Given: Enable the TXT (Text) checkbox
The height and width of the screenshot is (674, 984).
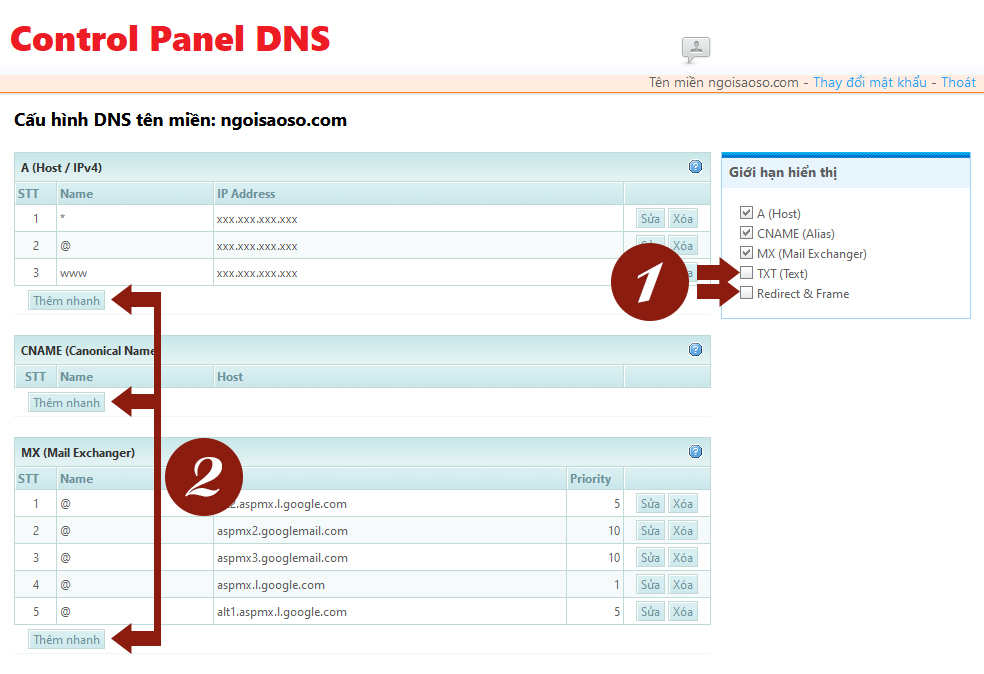Looking at the screenshot, I should 746,273.
